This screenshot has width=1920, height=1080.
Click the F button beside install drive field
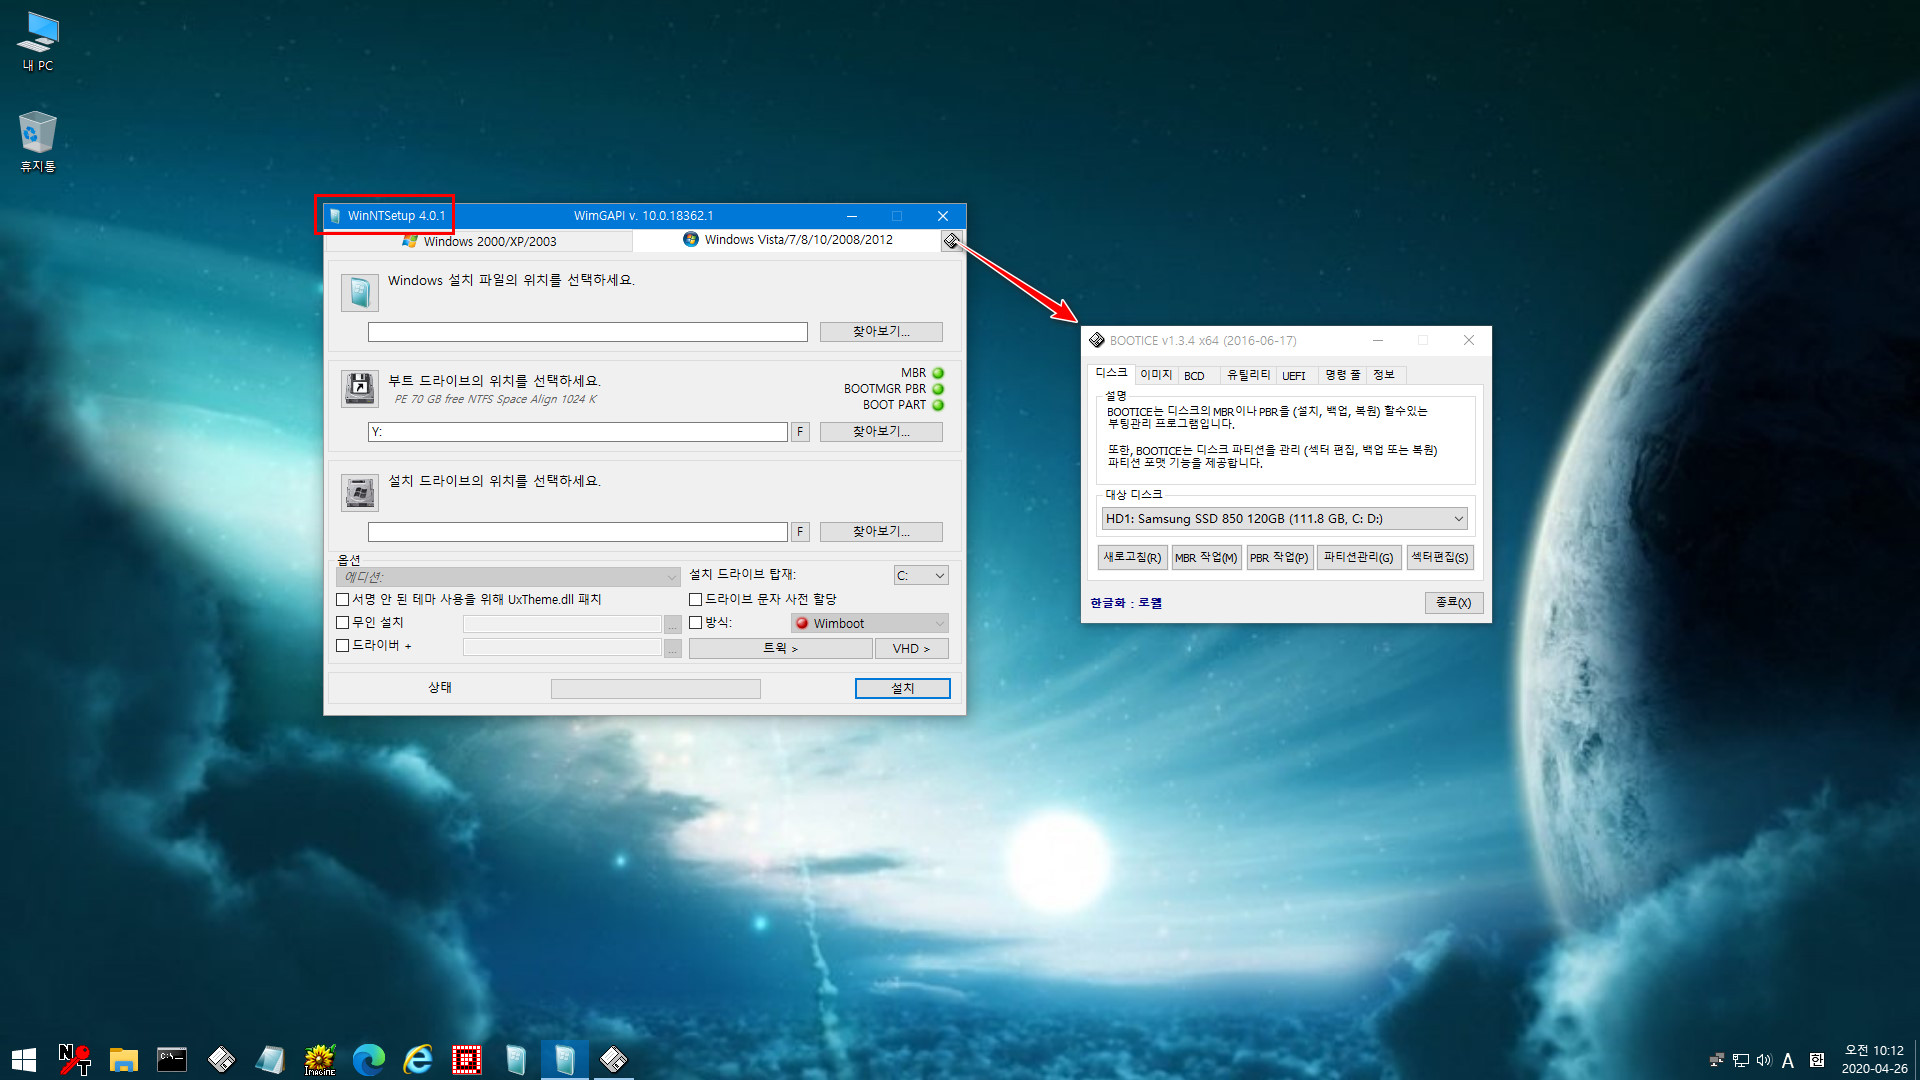tap(800, 532)
